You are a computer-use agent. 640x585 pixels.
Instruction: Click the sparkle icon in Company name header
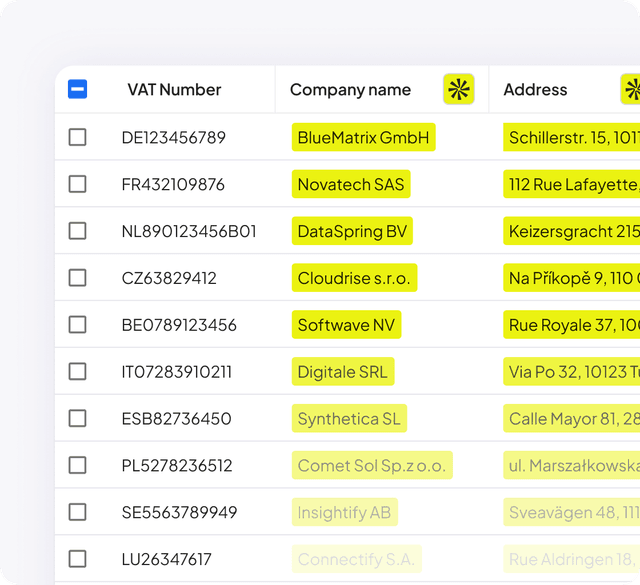click(458, 90)
